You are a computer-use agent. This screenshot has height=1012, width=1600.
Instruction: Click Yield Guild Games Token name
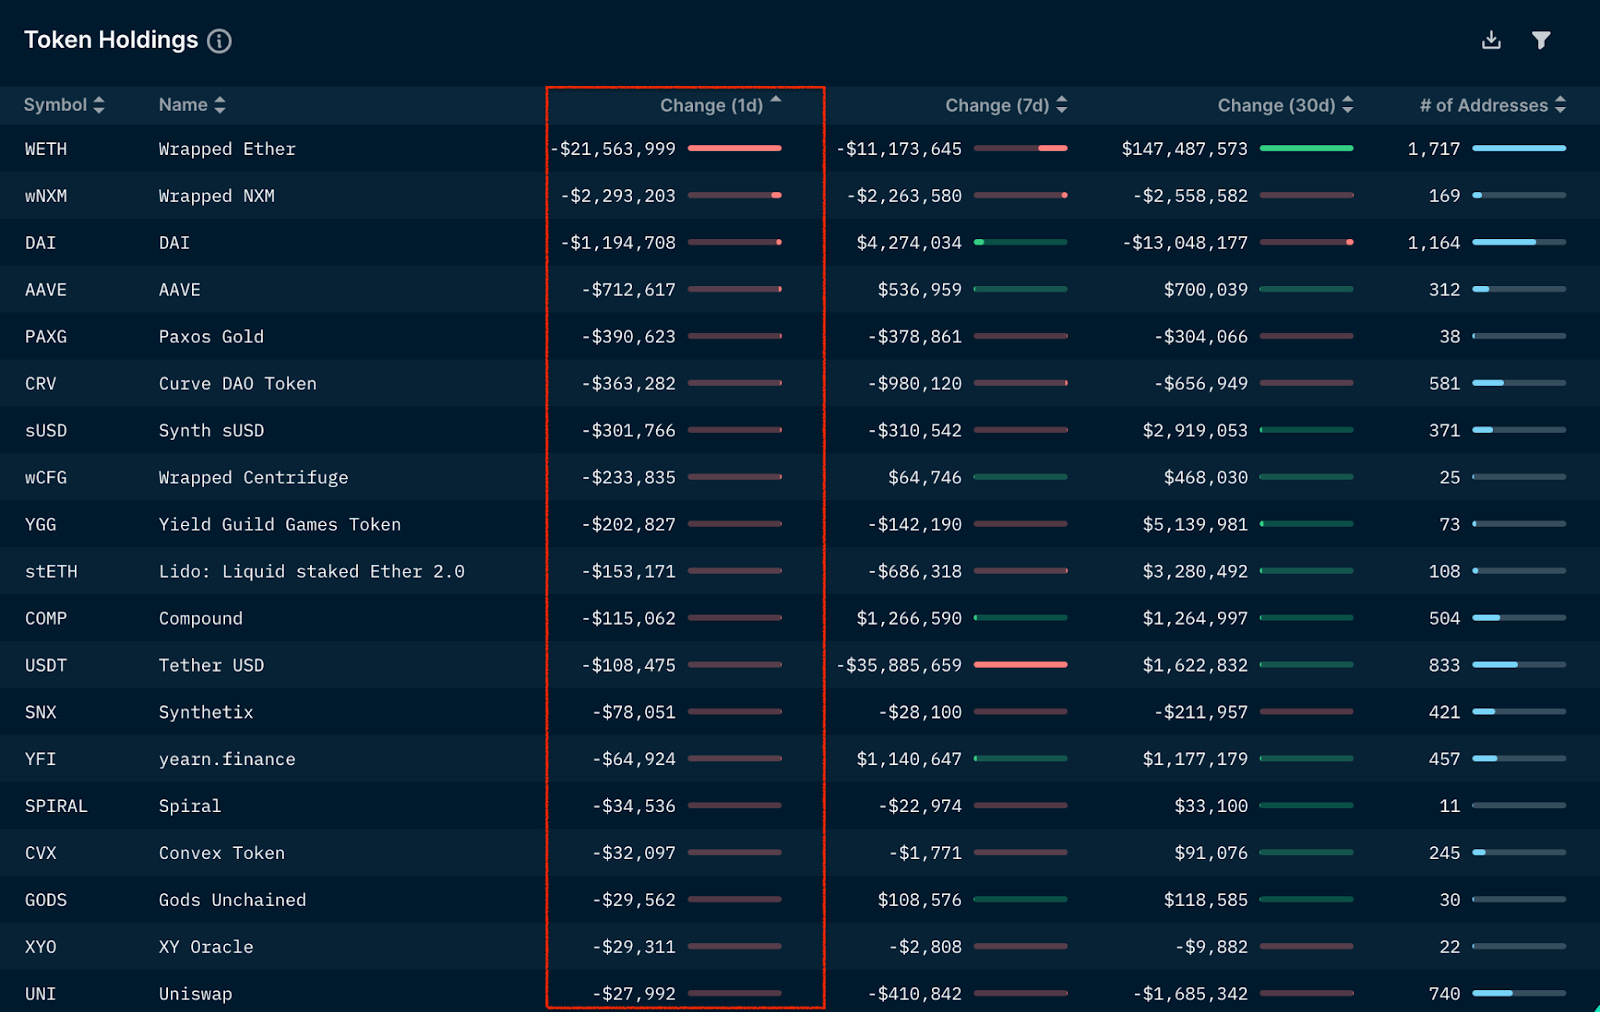(279, 525)
